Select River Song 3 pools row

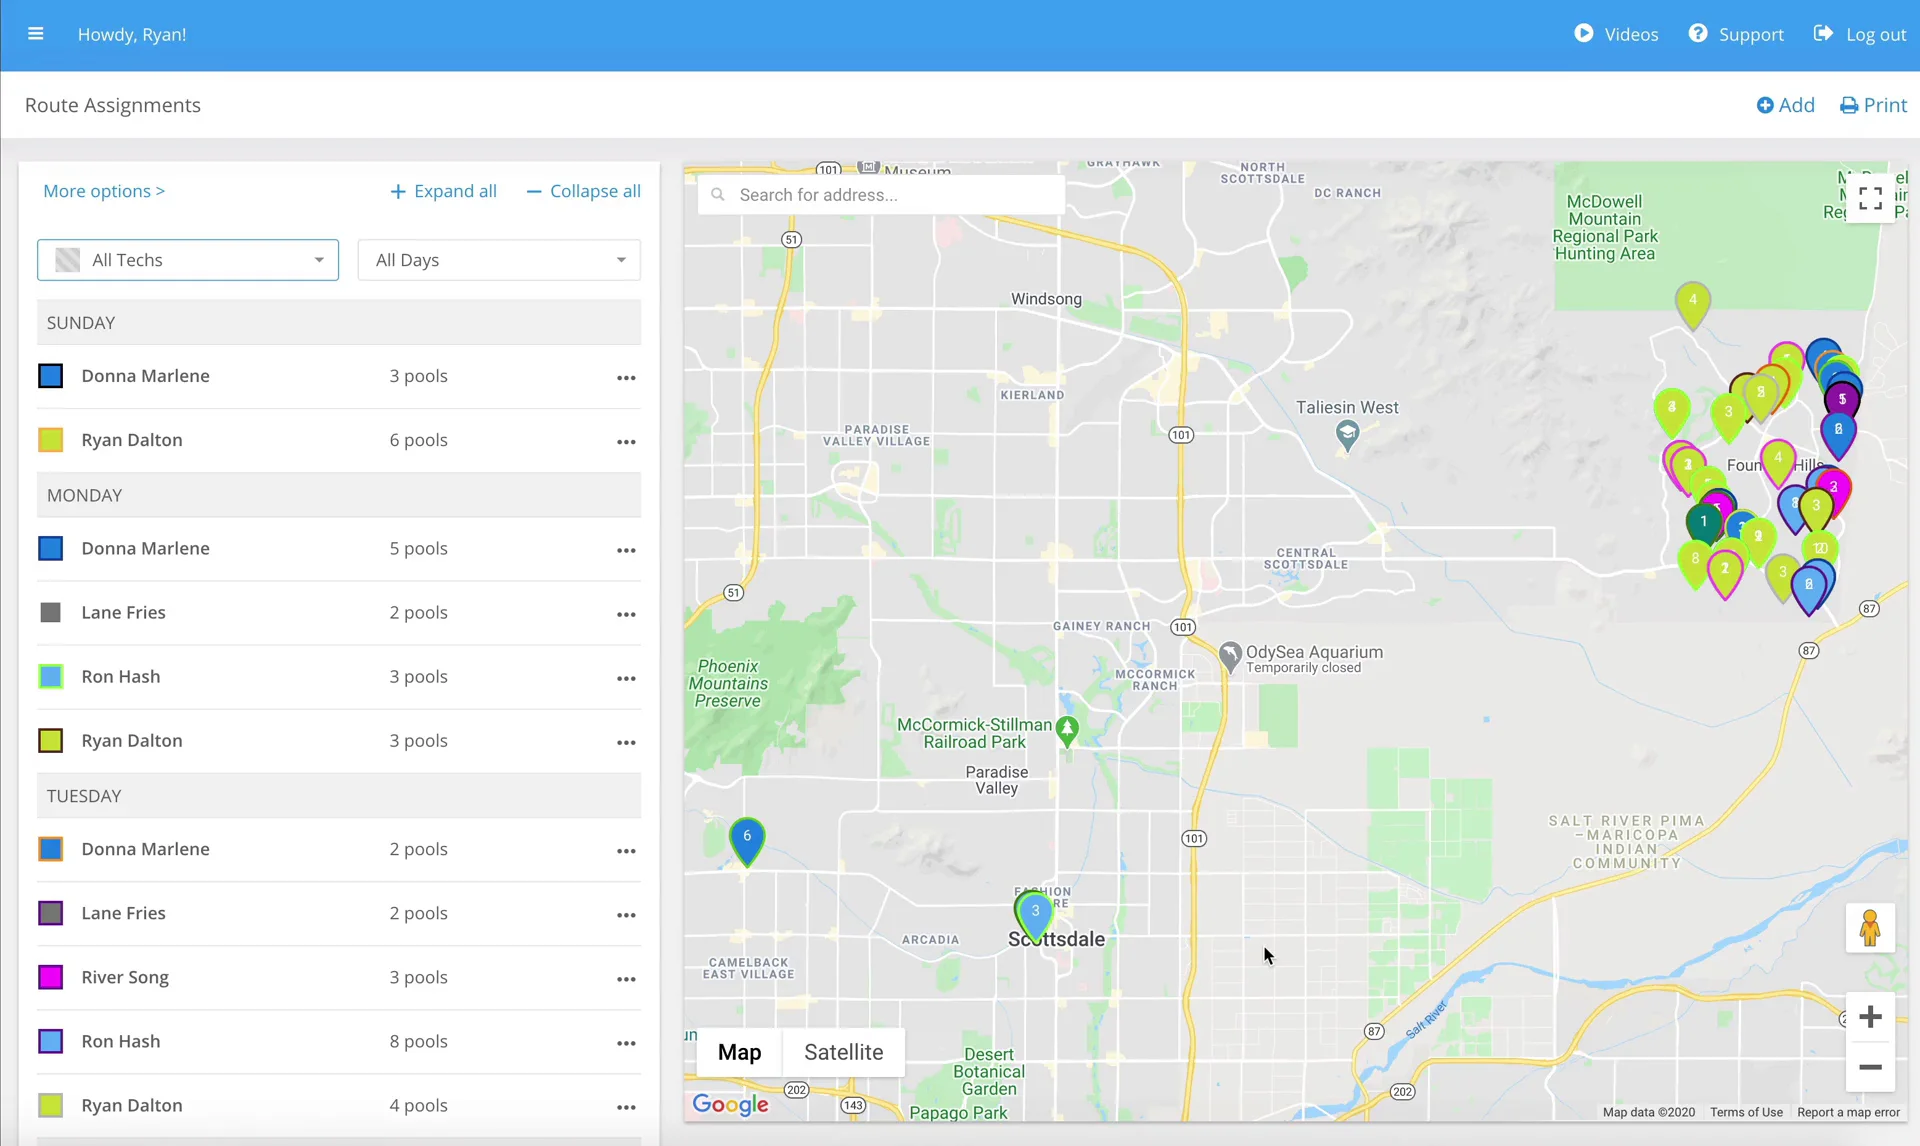pyautogui.click(x=339, y=978)
